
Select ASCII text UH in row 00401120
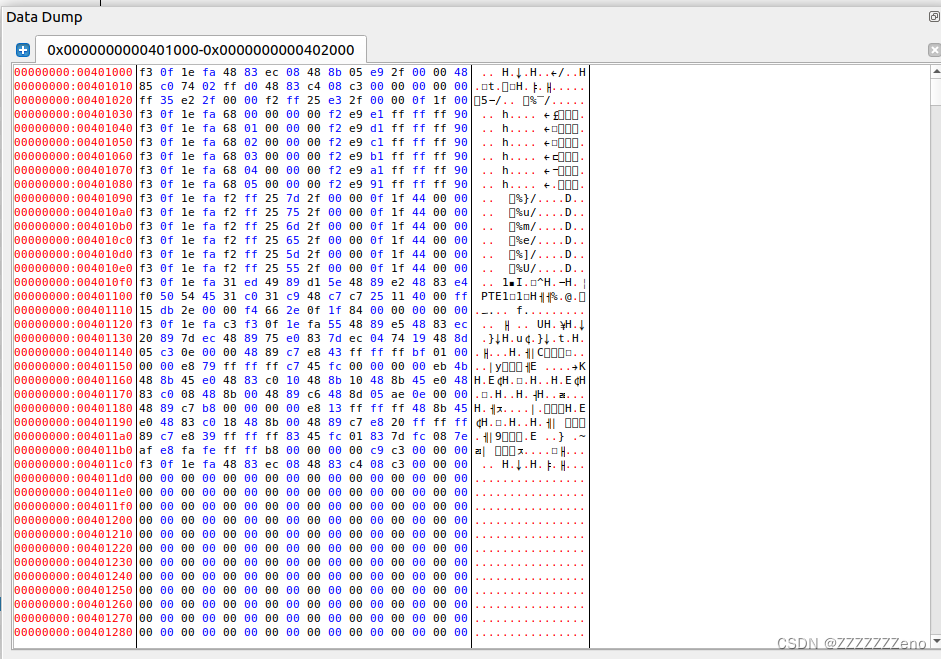coord(544,324)
